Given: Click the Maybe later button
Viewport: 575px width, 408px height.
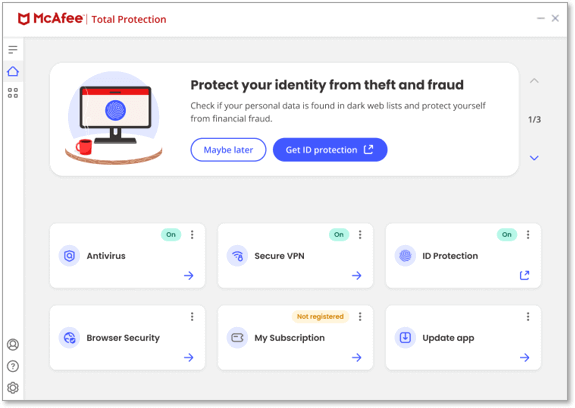Looking at the screenshot, I should 228,150.
